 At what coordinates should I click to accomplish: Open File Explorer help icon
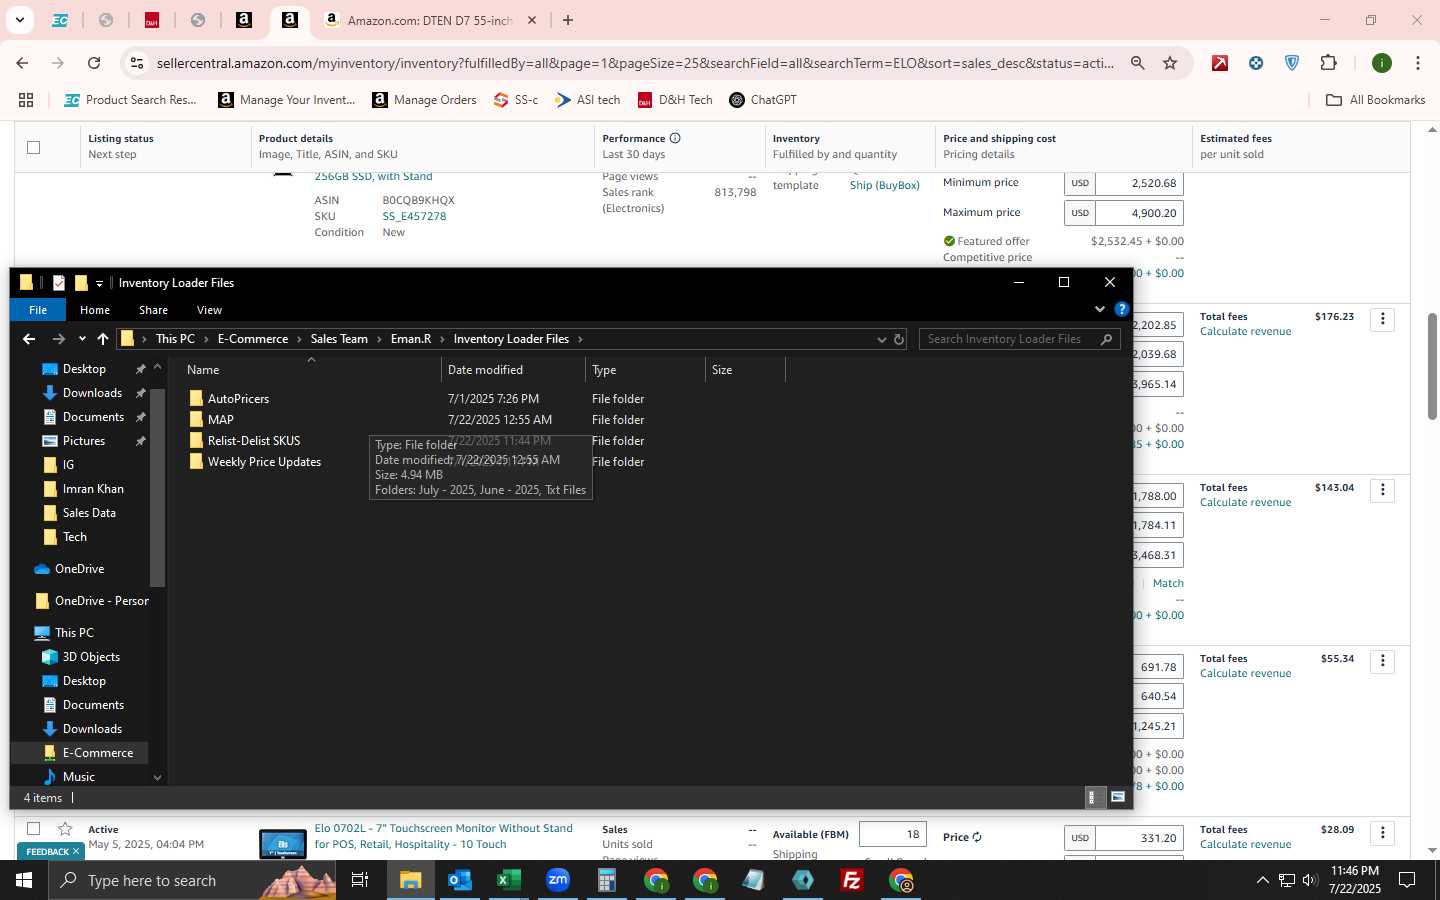point(1122,309)
